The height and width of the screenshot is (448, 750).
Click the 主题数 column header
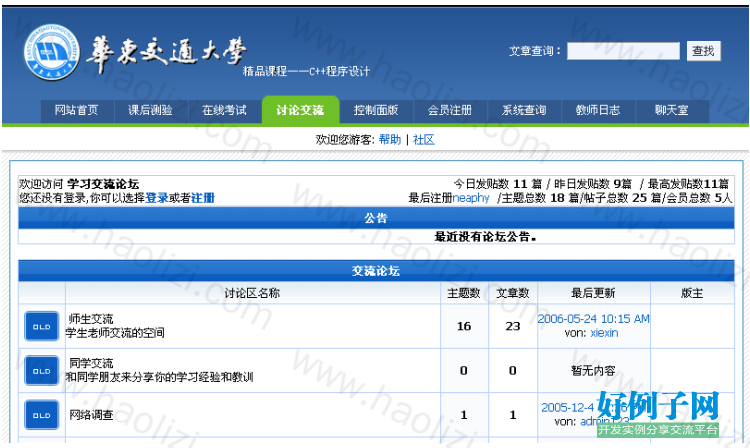464,293
